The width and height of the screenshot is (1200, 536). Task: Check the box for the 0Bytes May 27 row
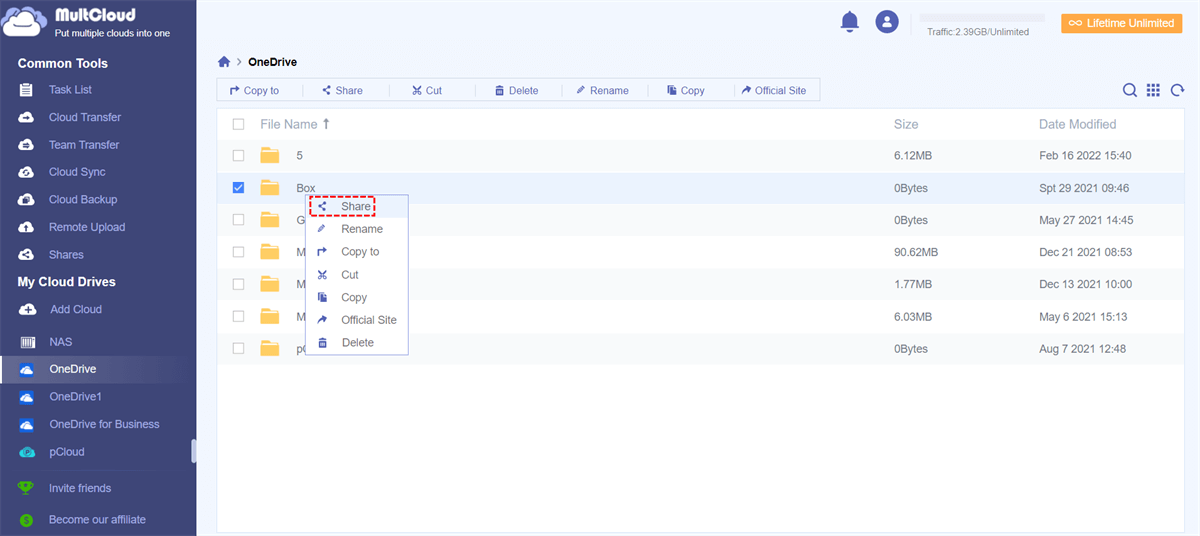coord(238,219)
